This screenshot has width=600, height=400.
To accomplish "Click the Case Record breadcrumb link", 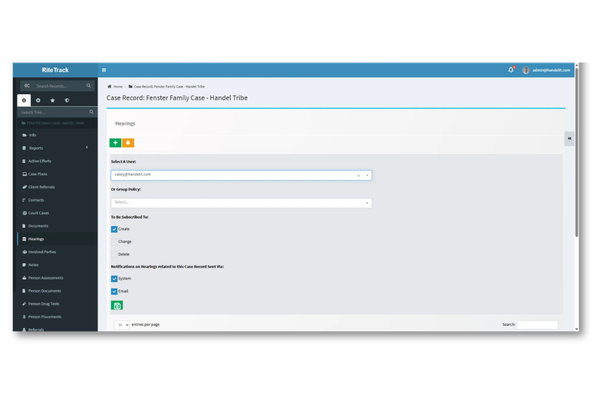I will click(x=169, y=87).
